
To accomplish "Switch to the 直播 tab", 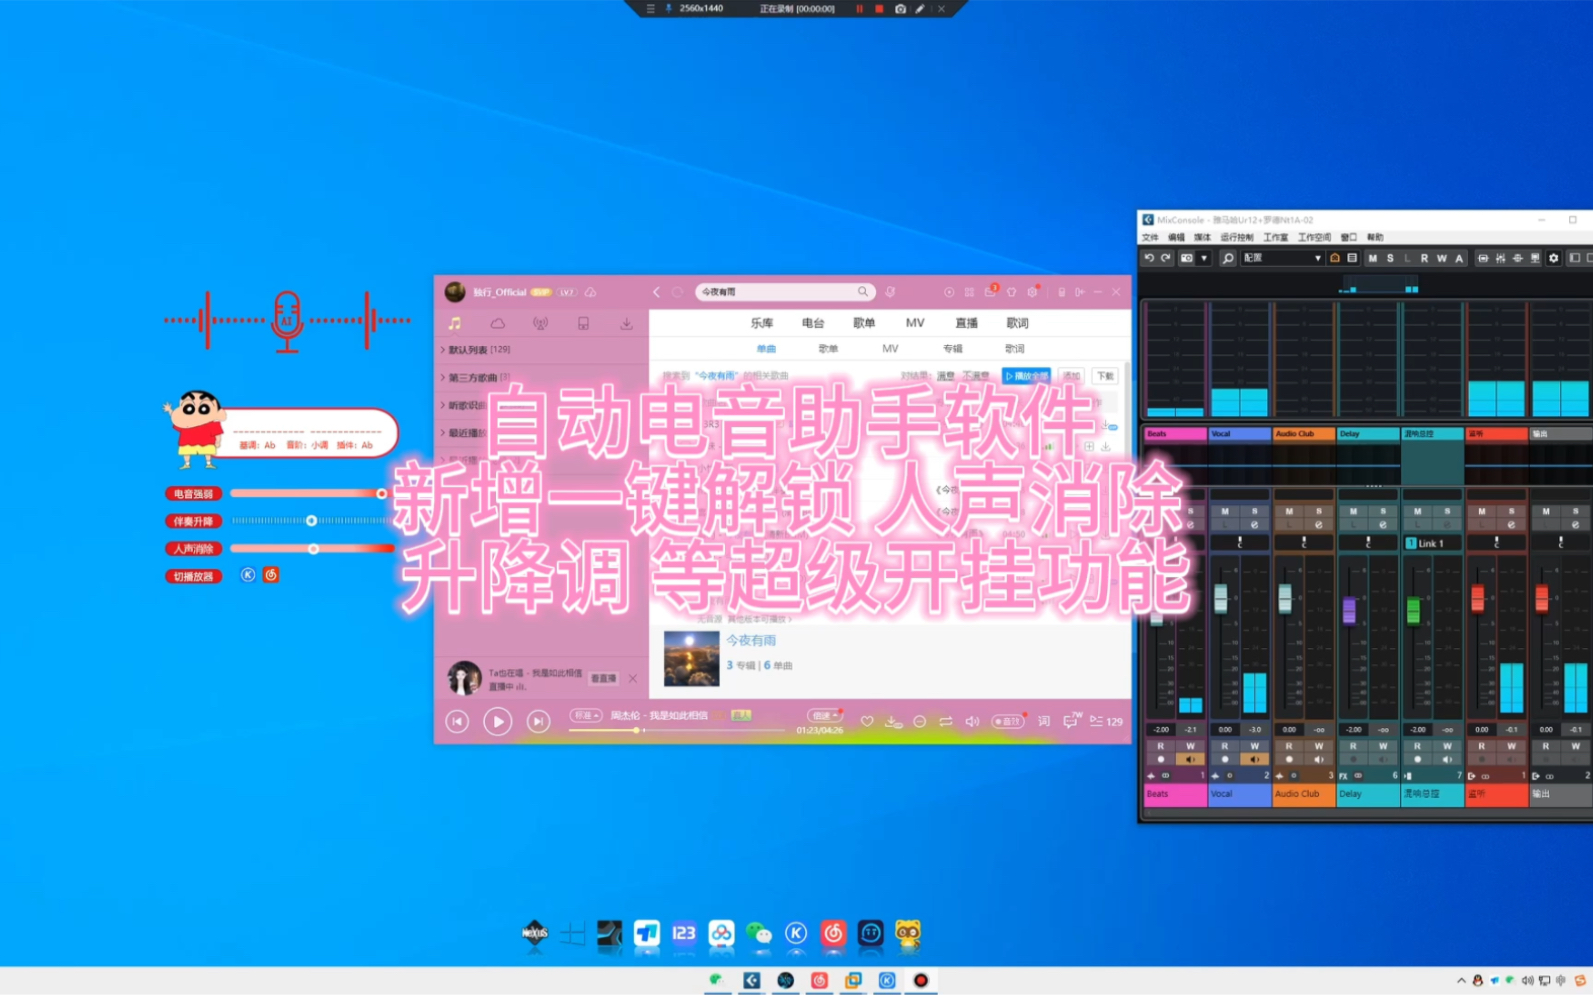I will 966,323.
